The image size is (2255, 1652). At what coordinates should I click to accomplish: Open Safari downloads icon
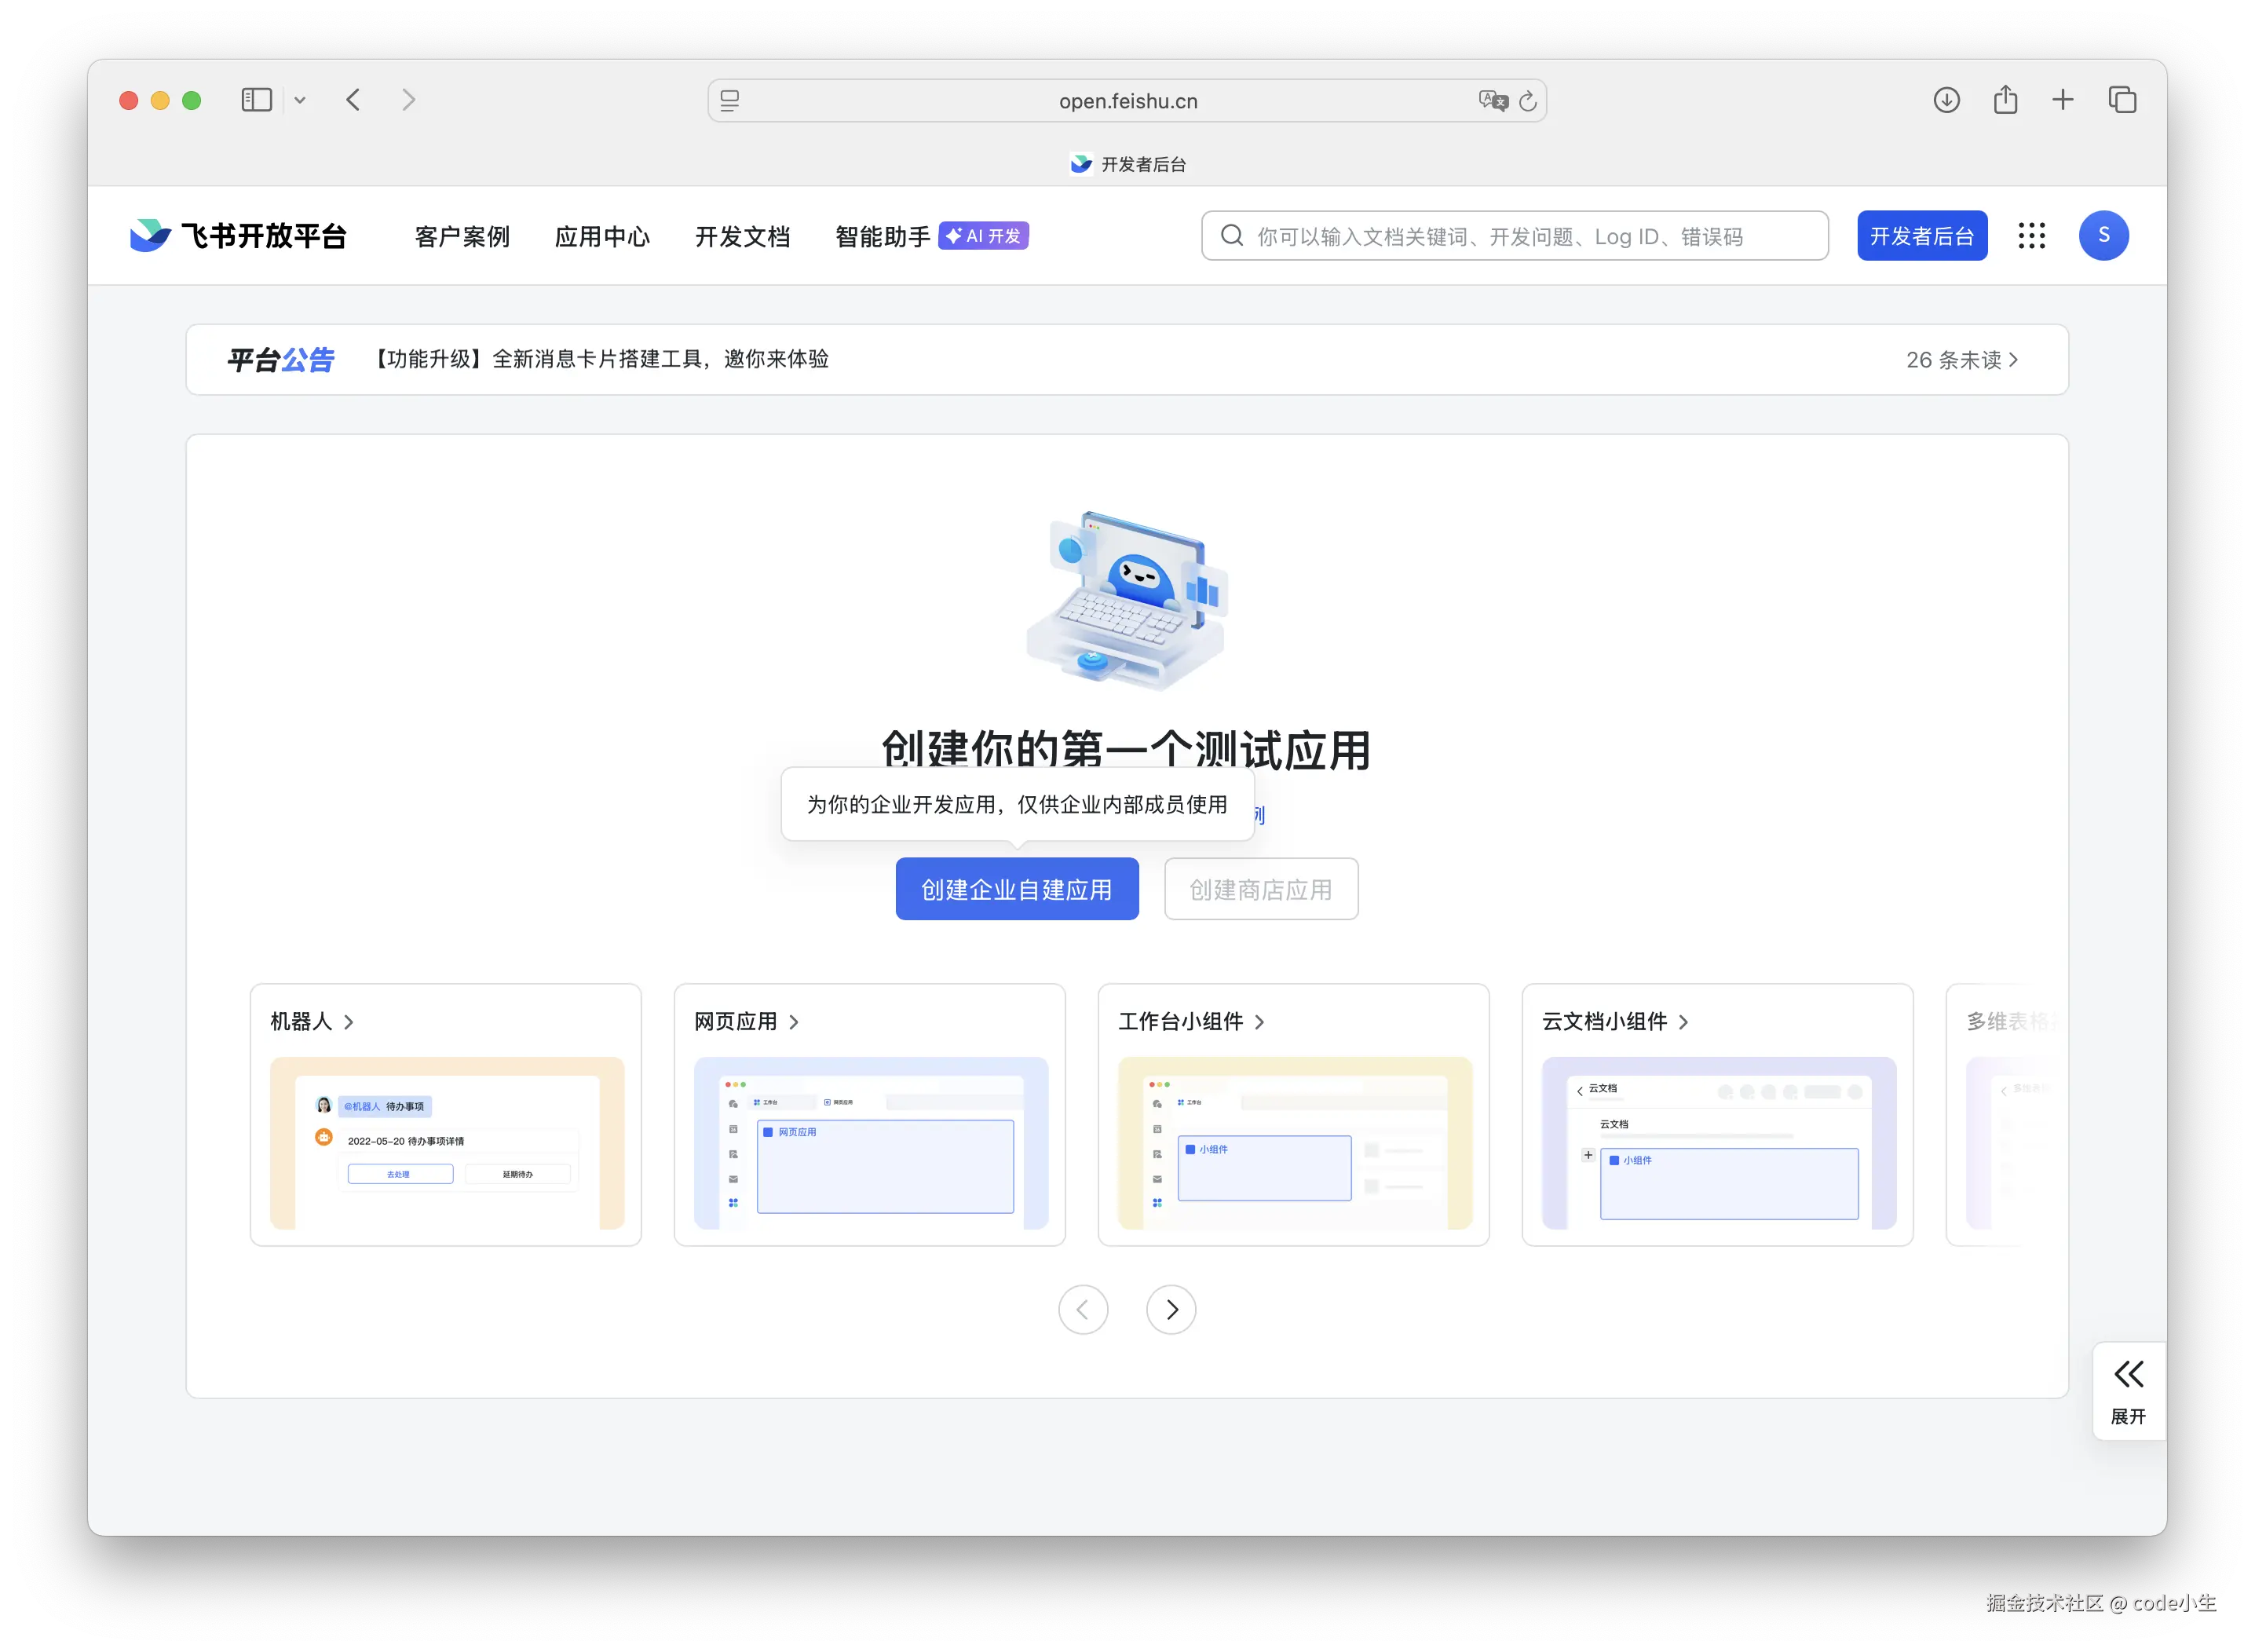coord(1946,100)
